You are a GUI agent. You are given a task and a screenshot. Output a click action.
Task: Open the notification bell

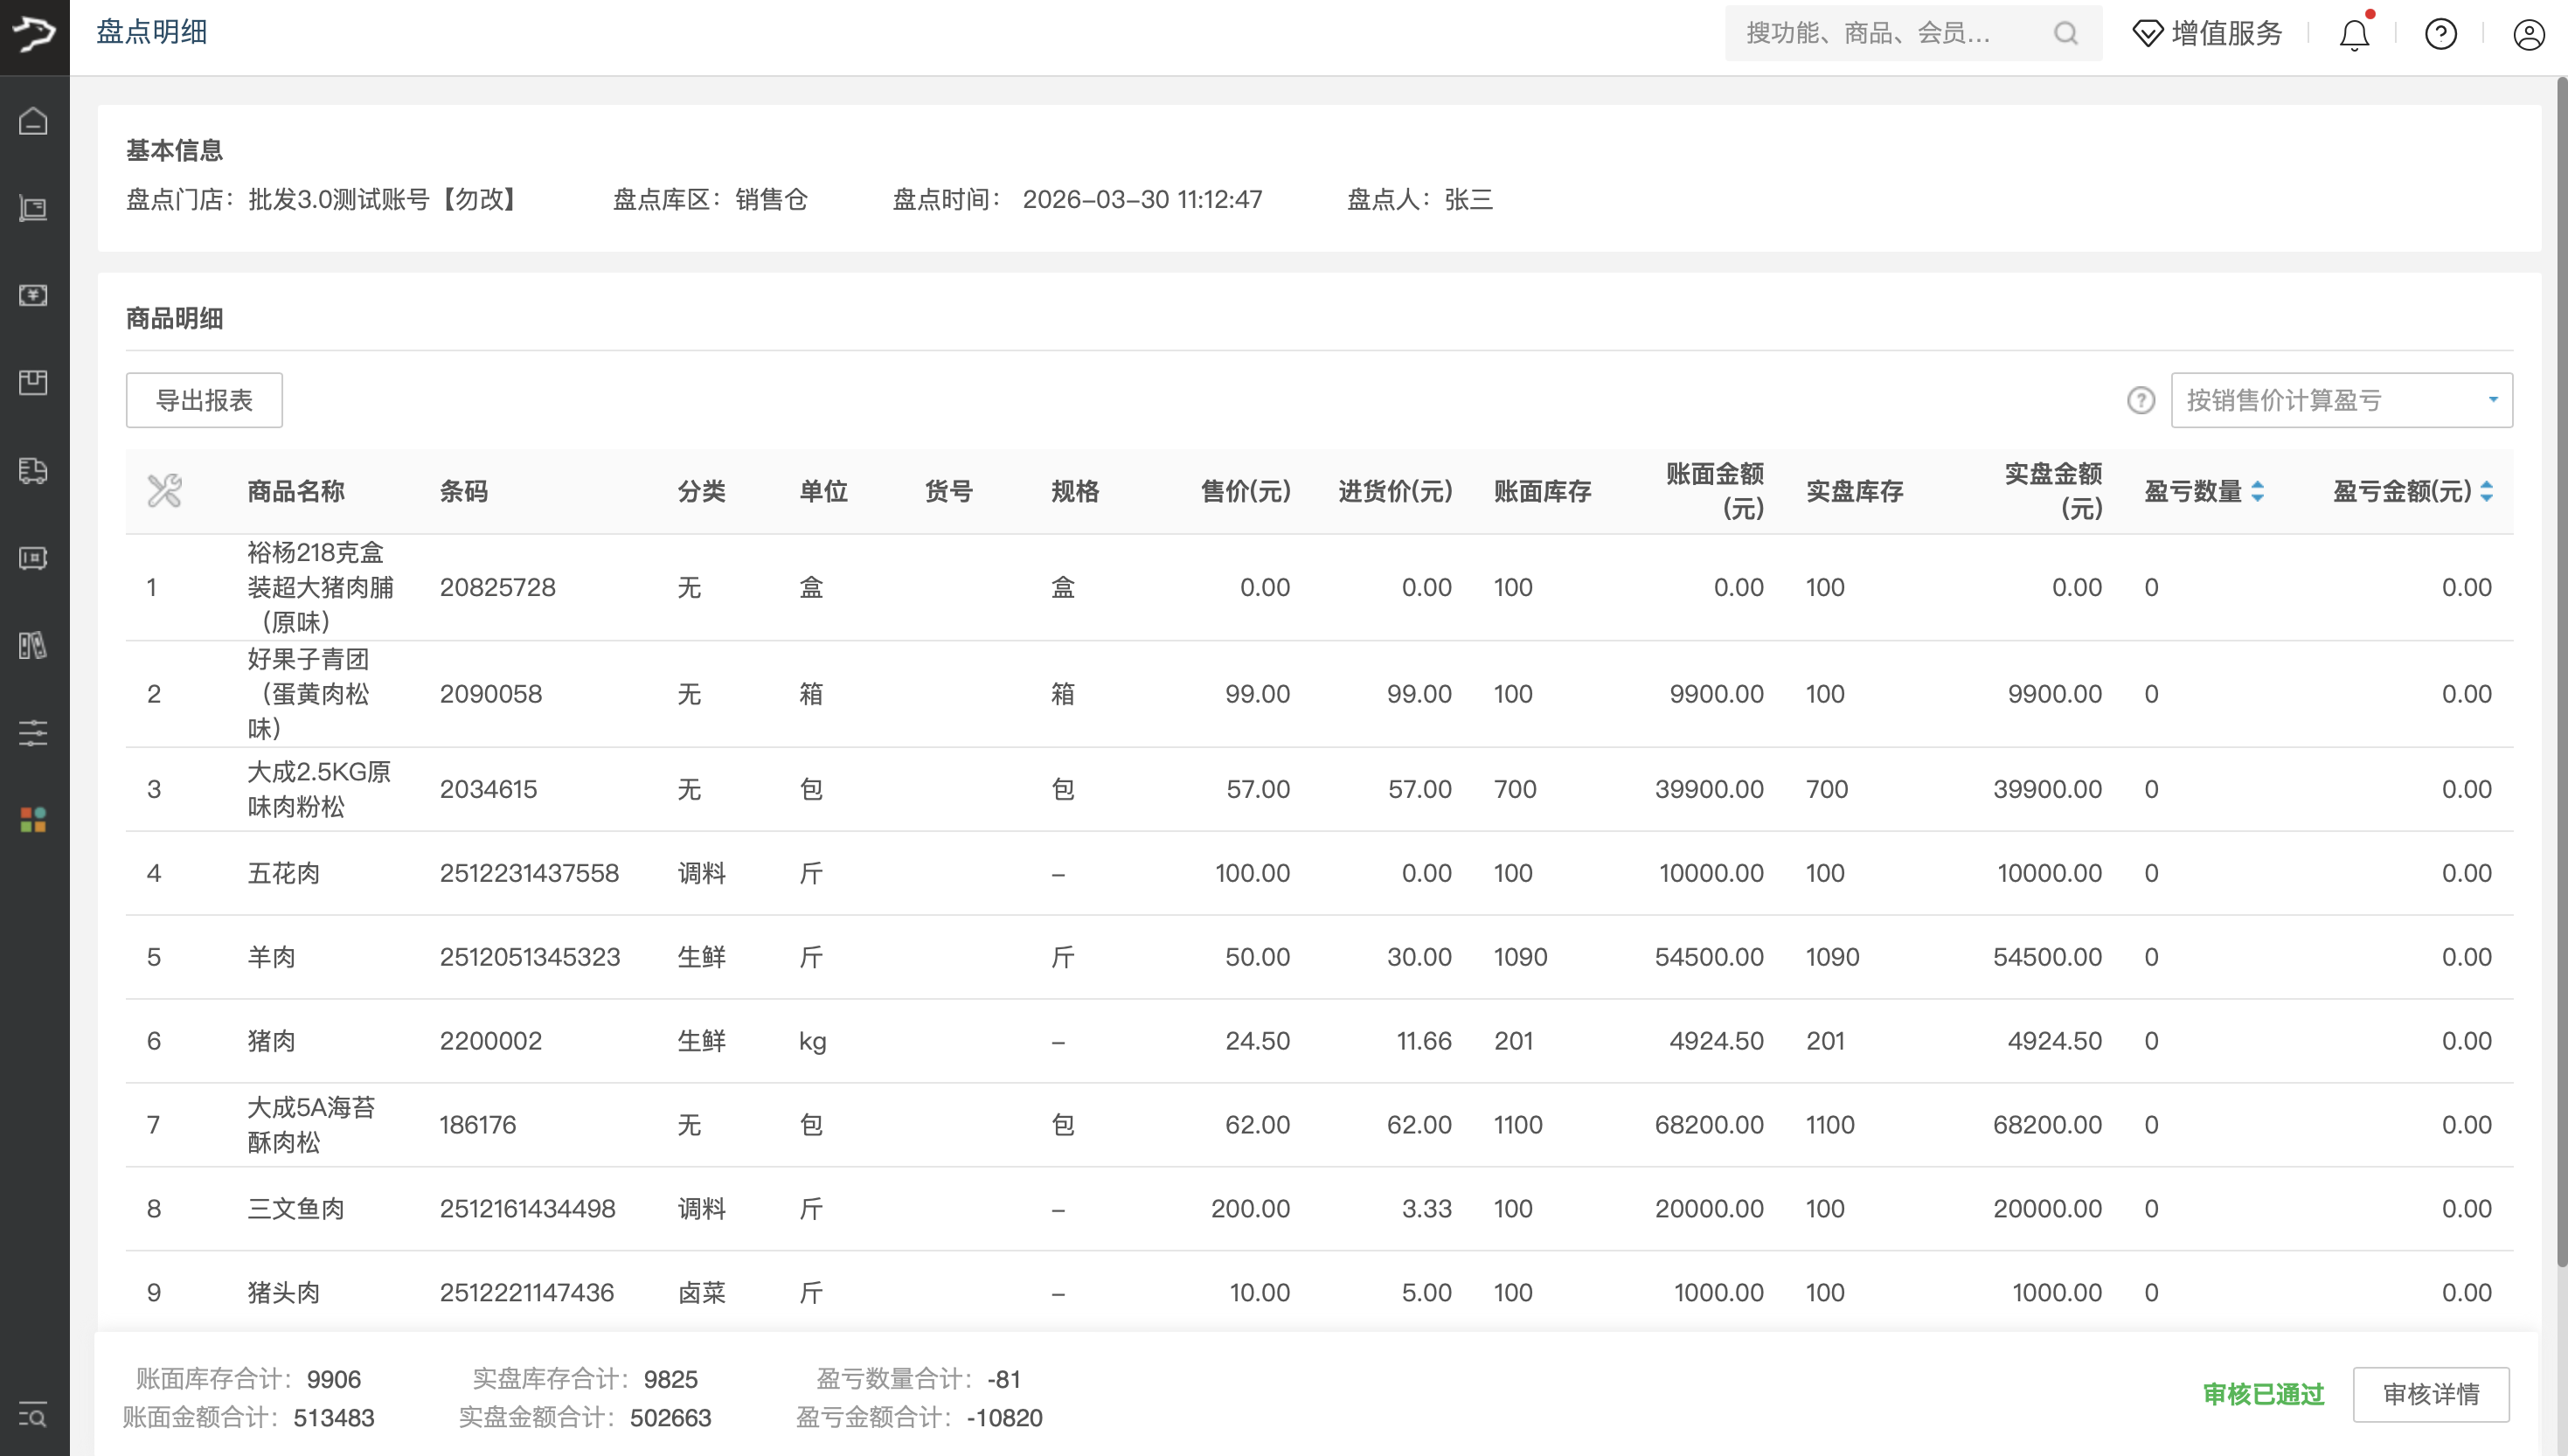(2354, 35)
